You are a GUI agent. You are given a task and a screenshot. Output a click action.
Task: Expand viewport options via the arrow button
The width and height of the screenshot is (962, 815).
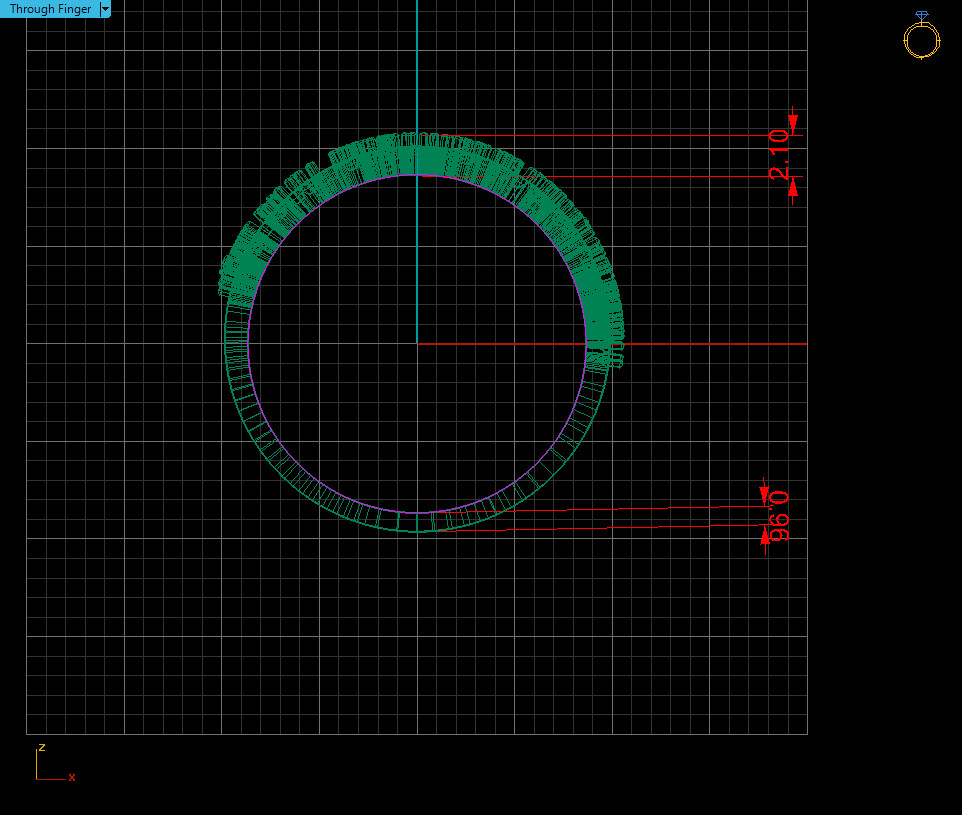click(x=105, y=9)
